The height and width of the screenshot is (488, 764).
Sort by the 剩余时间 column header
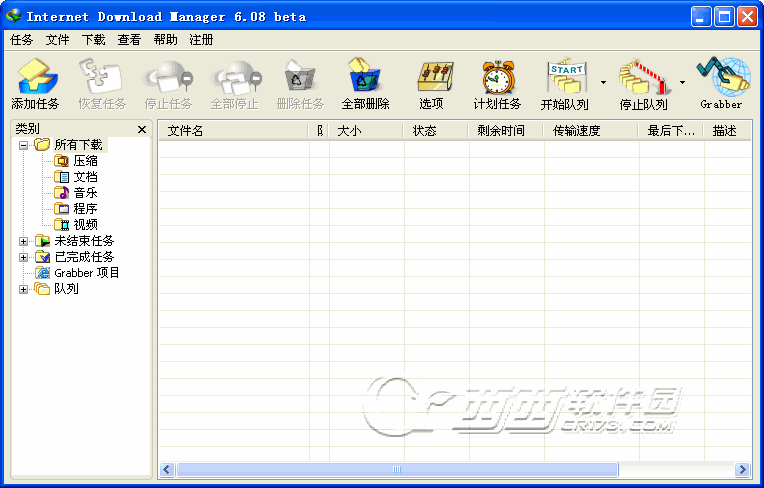(506, 131)
